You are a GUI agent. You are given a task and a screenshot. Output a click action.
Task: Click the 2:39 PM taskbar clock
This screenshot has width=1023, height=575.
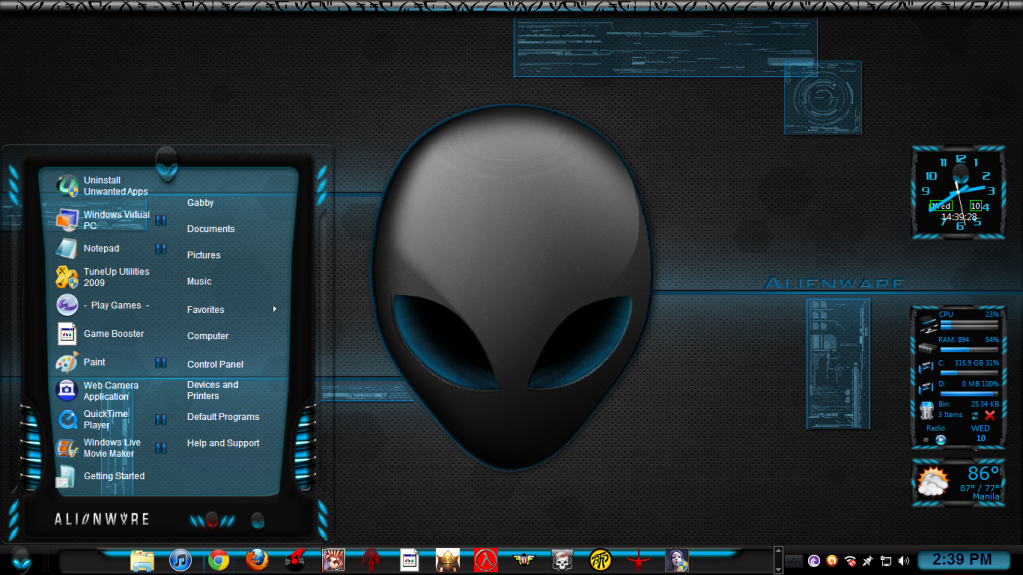[962, 559]
